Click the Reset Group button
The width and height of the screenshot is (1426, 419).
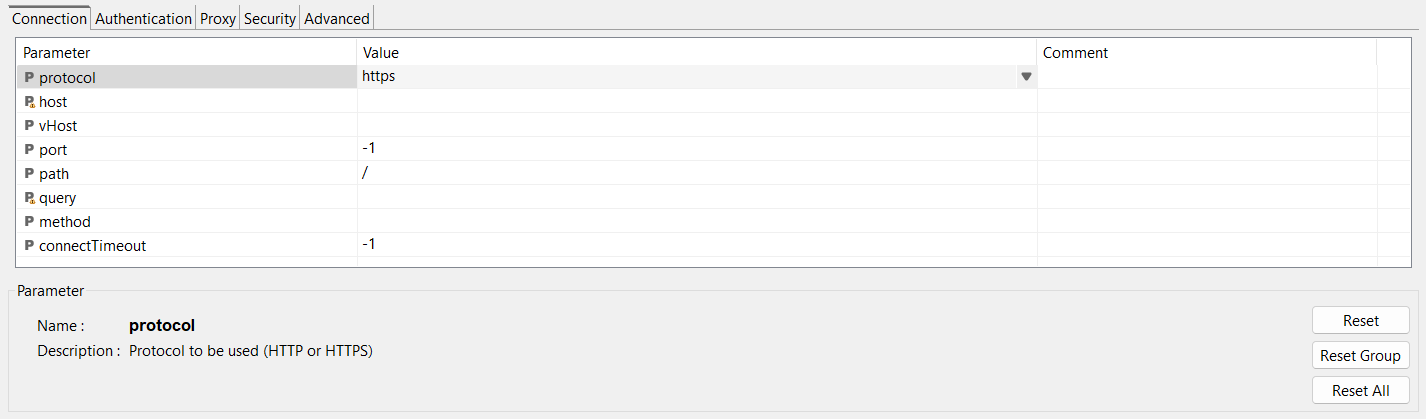coord(1360,355)
